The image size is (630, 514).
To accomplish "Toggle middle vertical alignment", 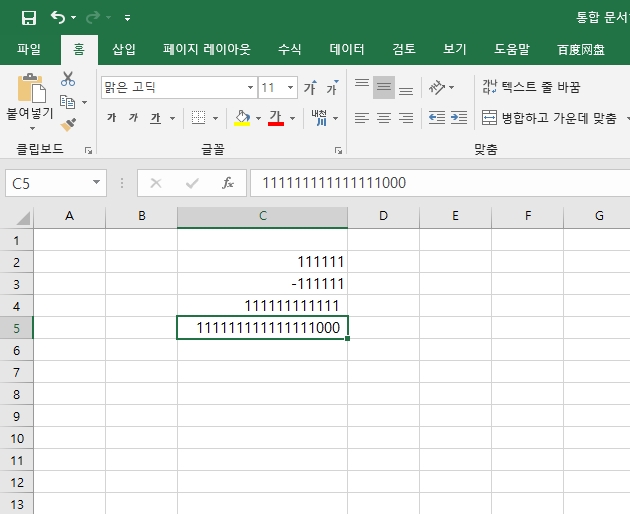I will pyautogui.click(x=384, y=87).
